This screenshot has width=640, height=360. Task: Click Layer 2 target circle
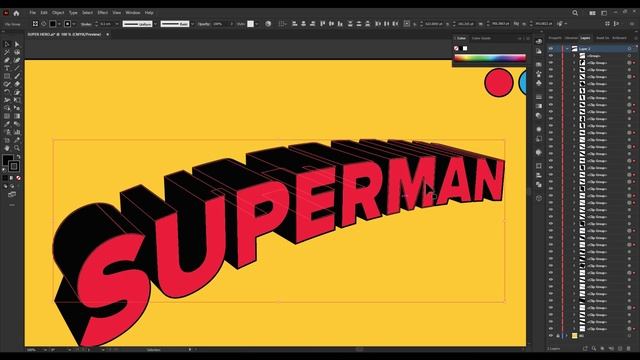[629, 49]
